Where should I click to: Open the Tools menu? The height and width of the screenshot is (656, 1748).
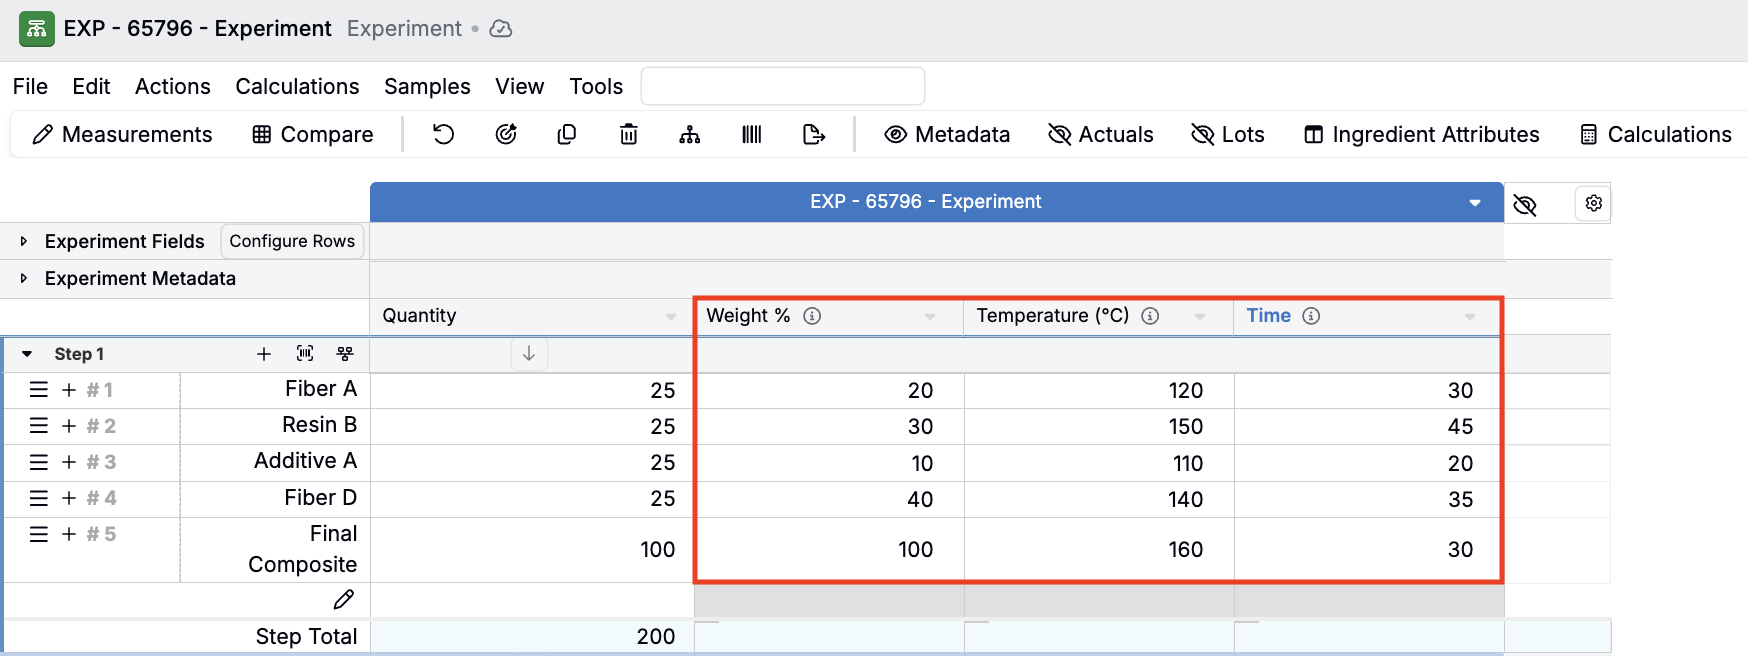(596, 86)
